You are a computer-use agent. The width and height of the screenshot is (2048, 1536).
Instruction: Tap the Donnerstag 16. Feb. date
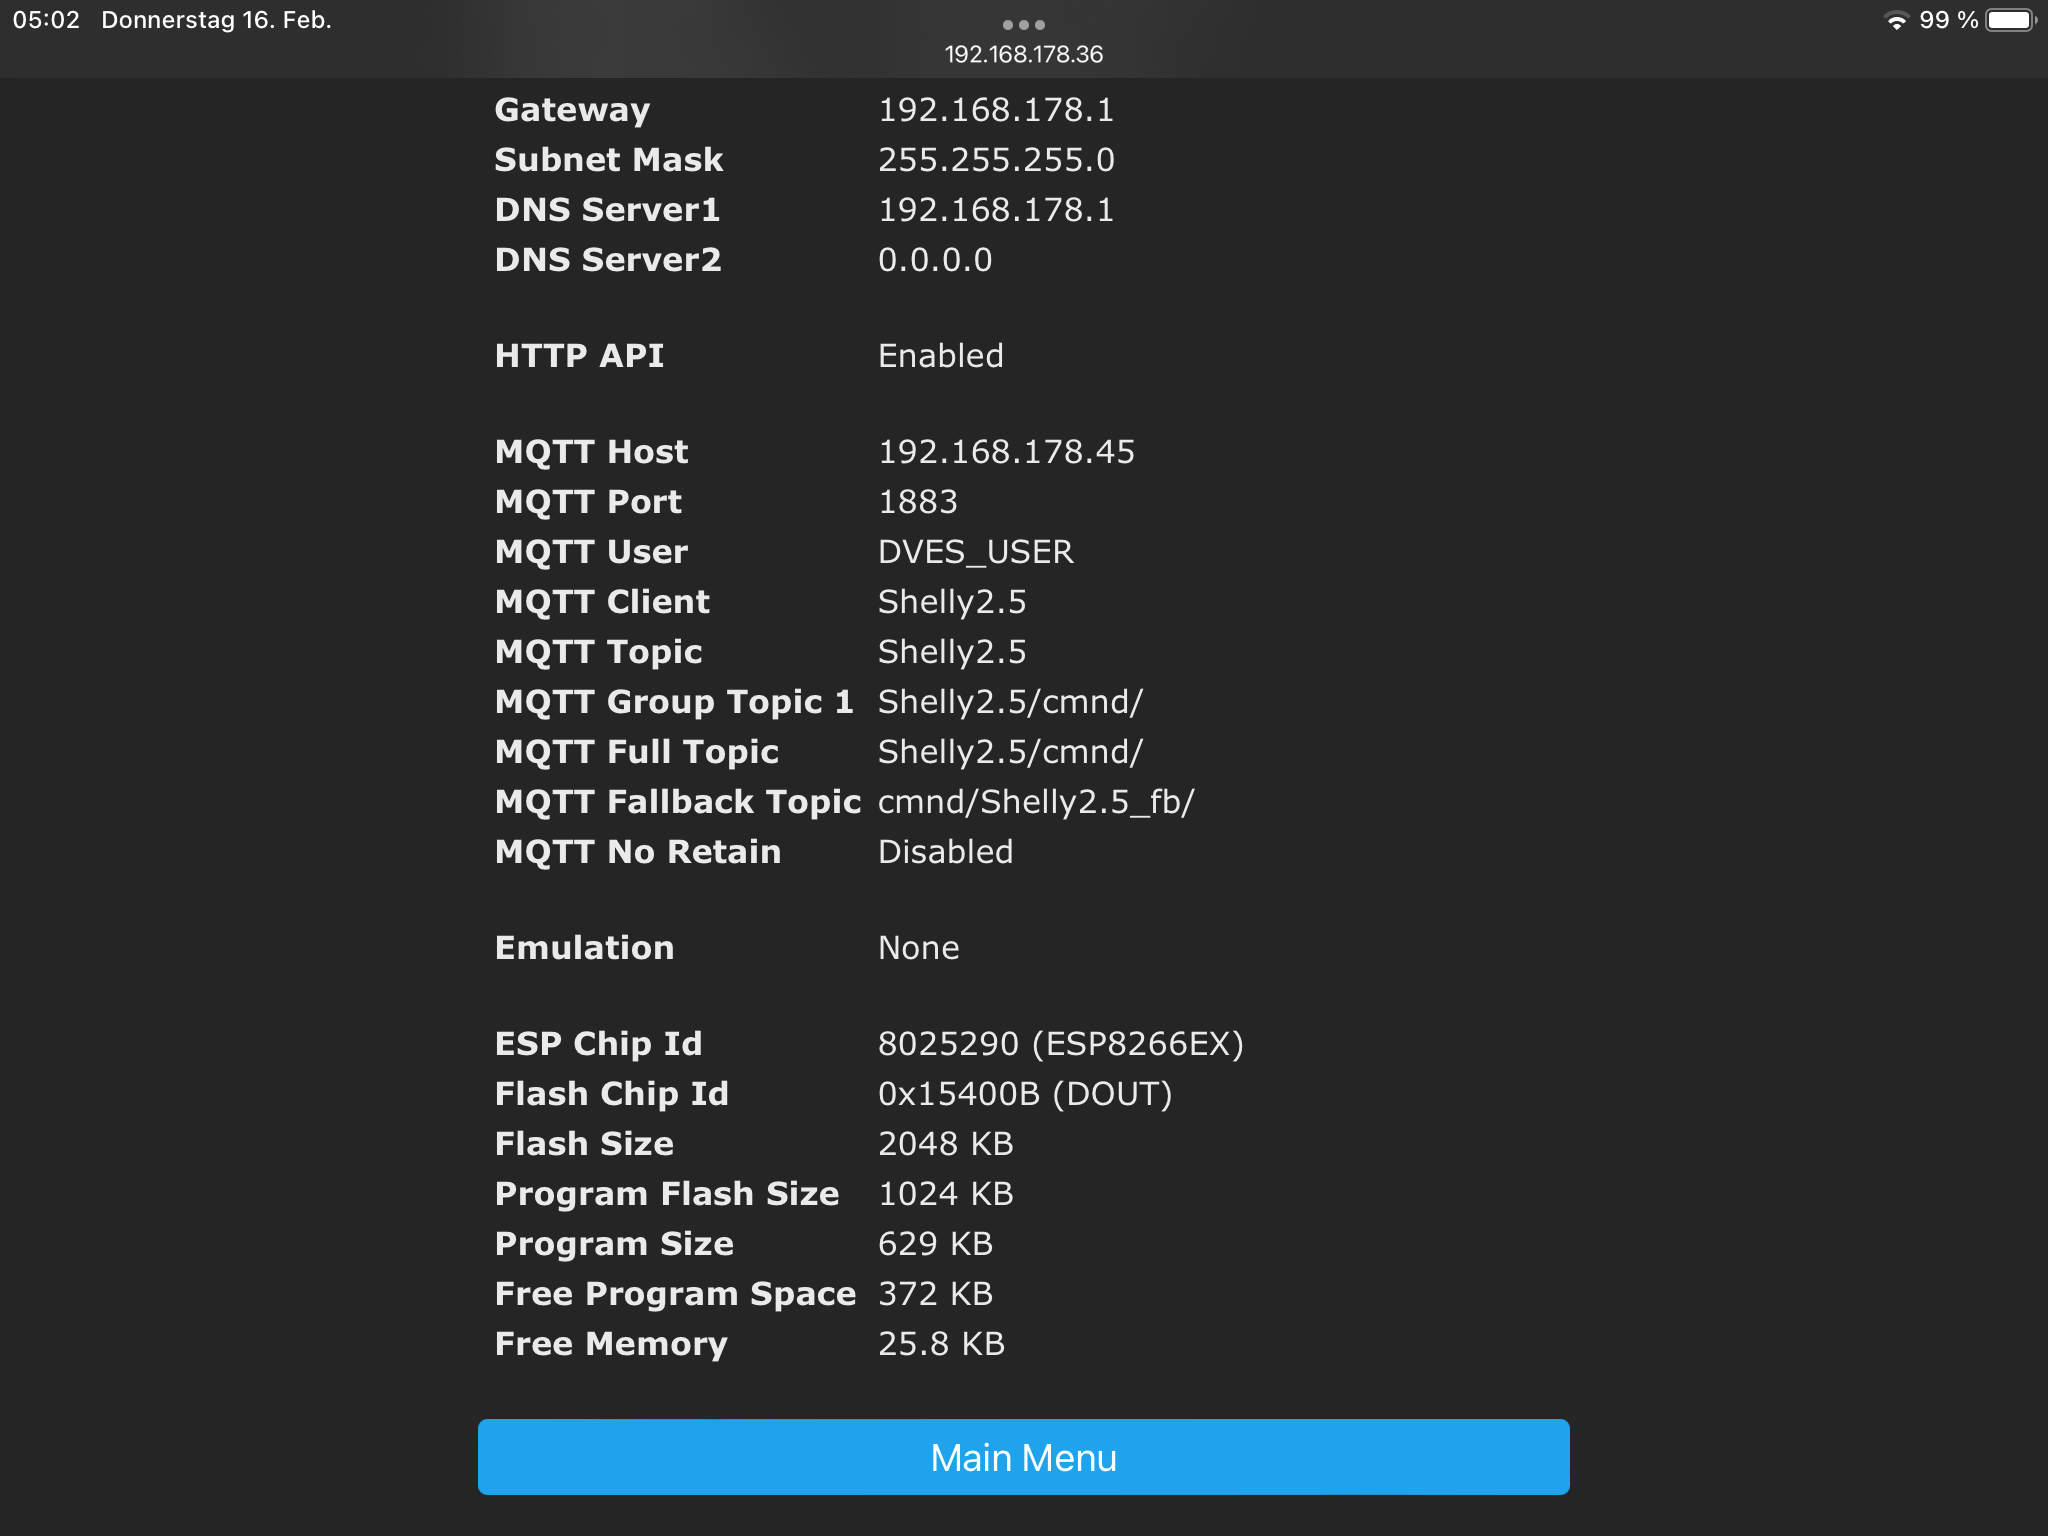216,21
